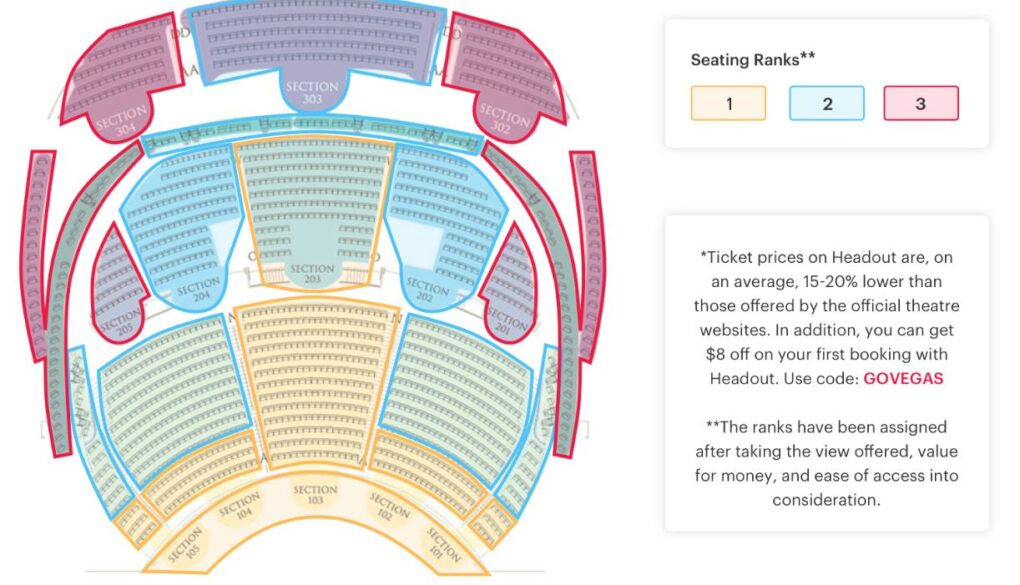Click the Section 304 label
Screen dimensions: 1020x585
122,121
